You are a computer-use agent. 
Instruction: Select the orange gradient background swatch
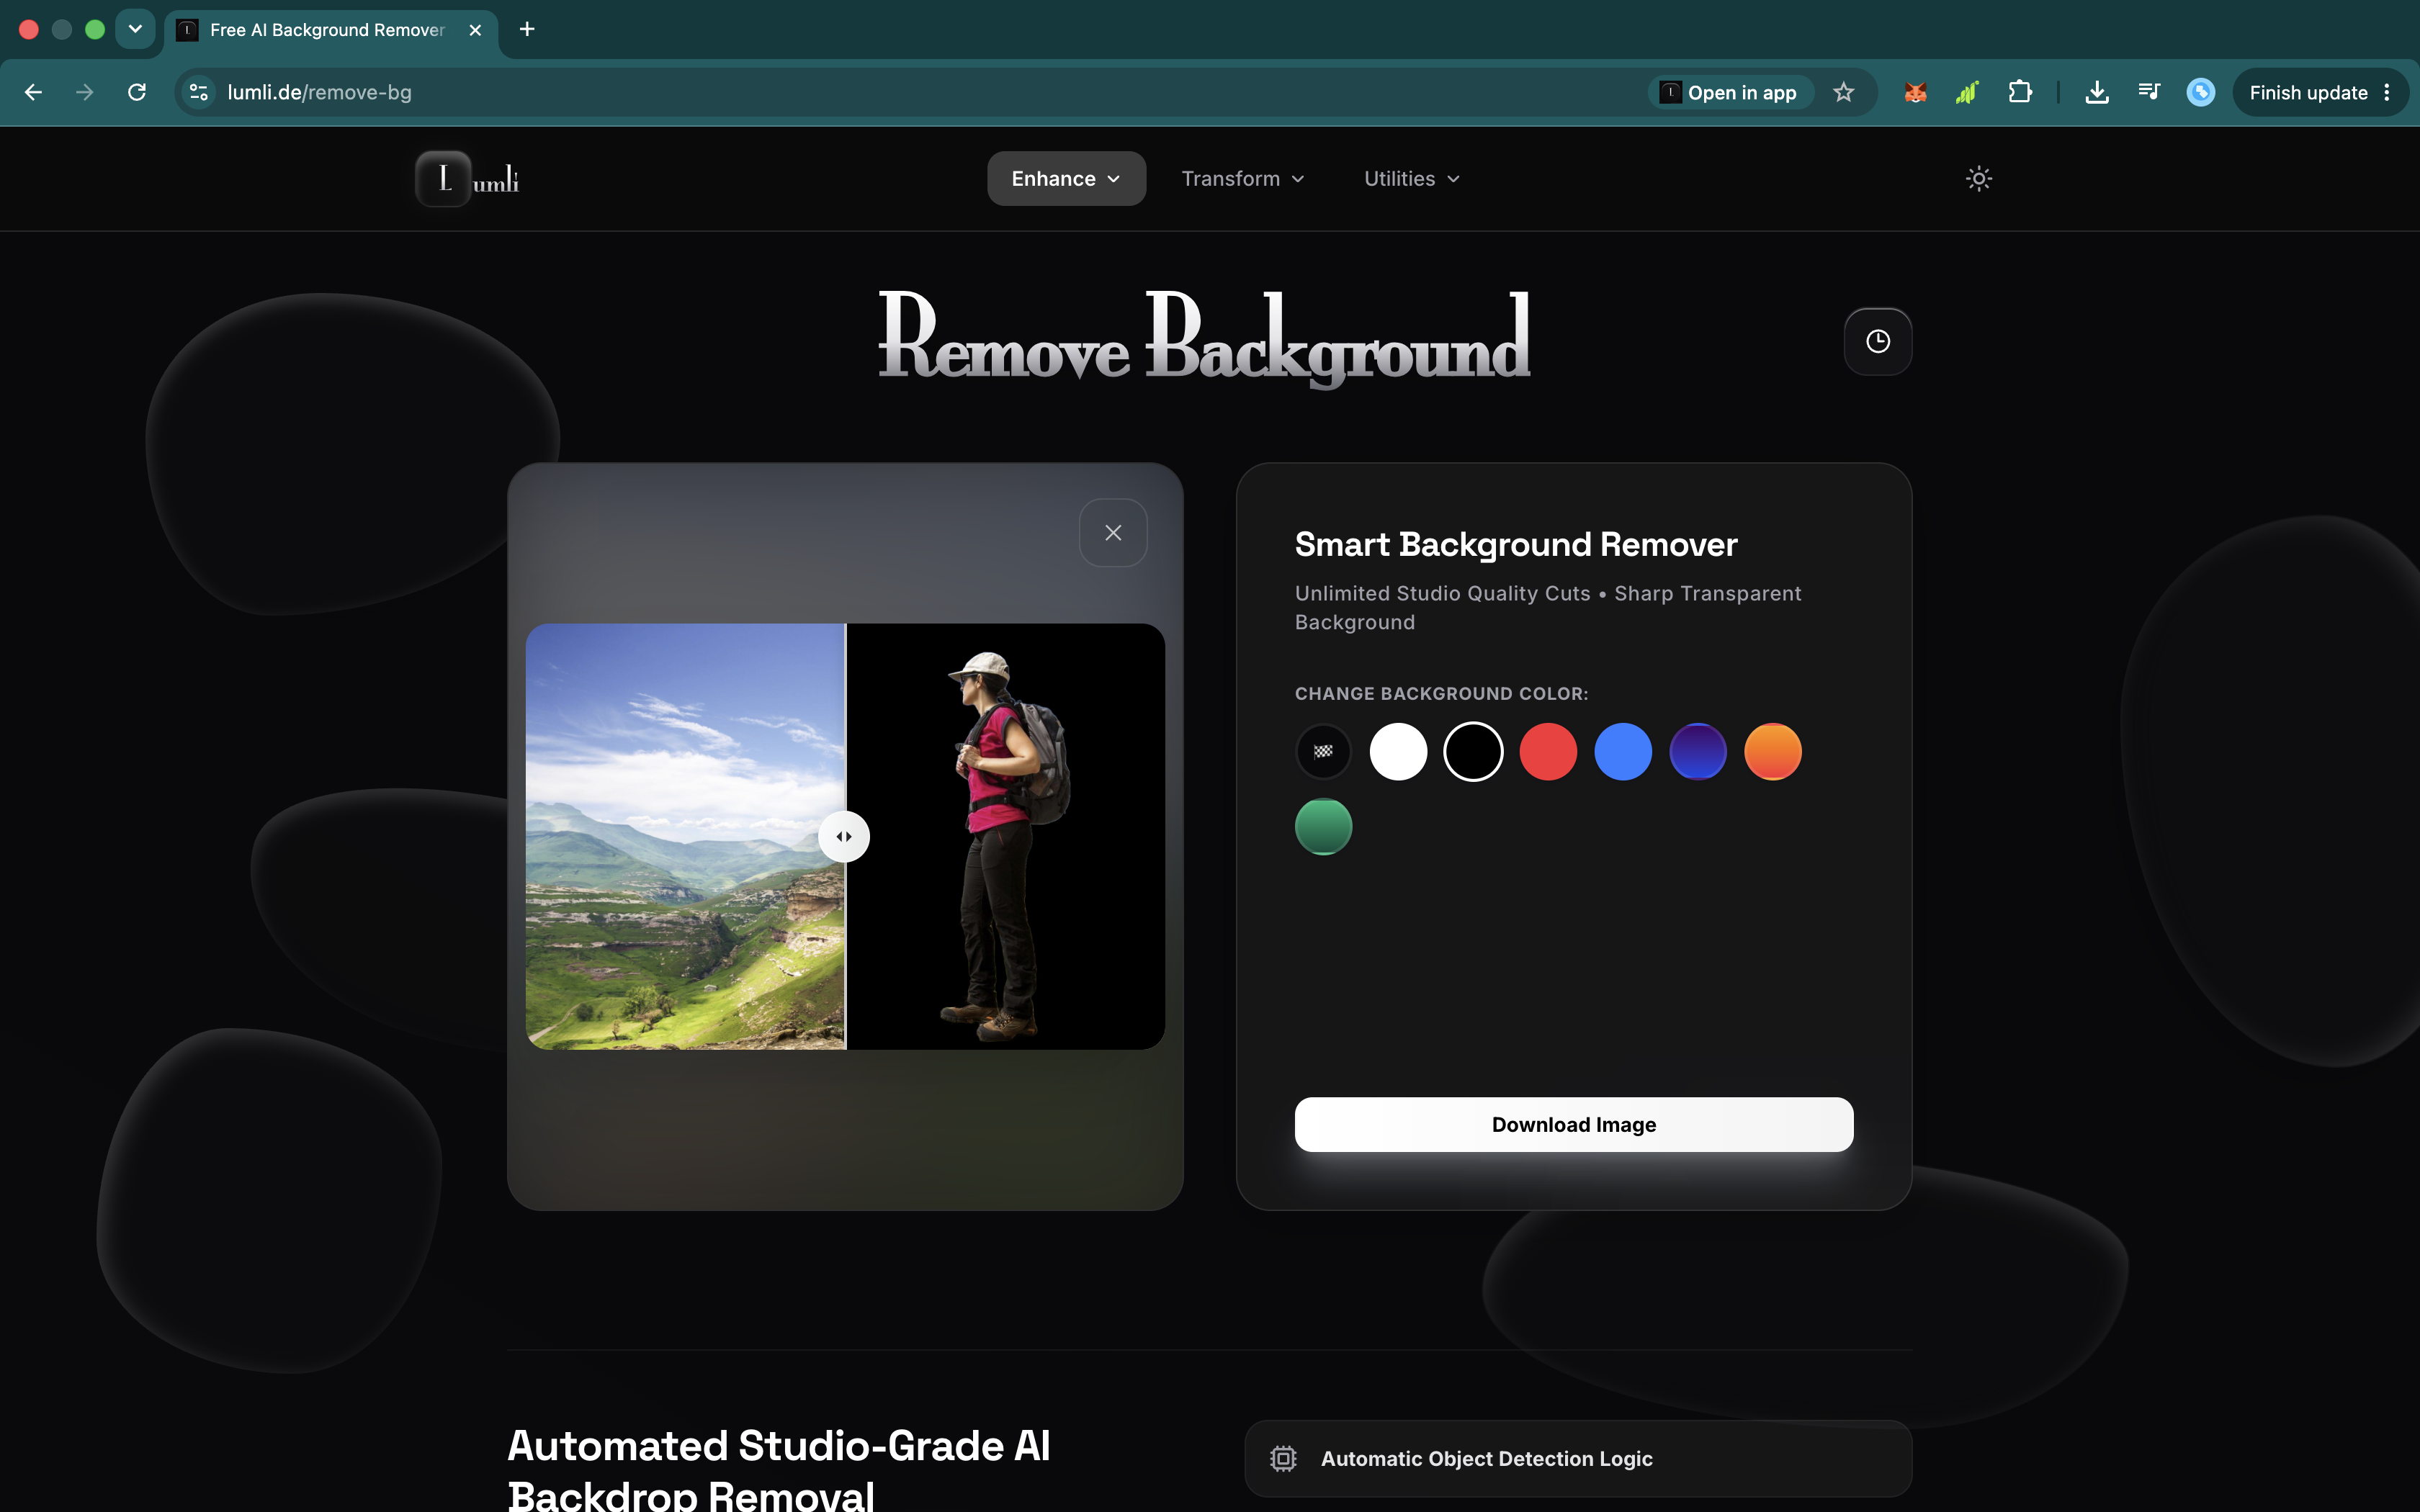pyautogui.click(x=1773, y=752)
